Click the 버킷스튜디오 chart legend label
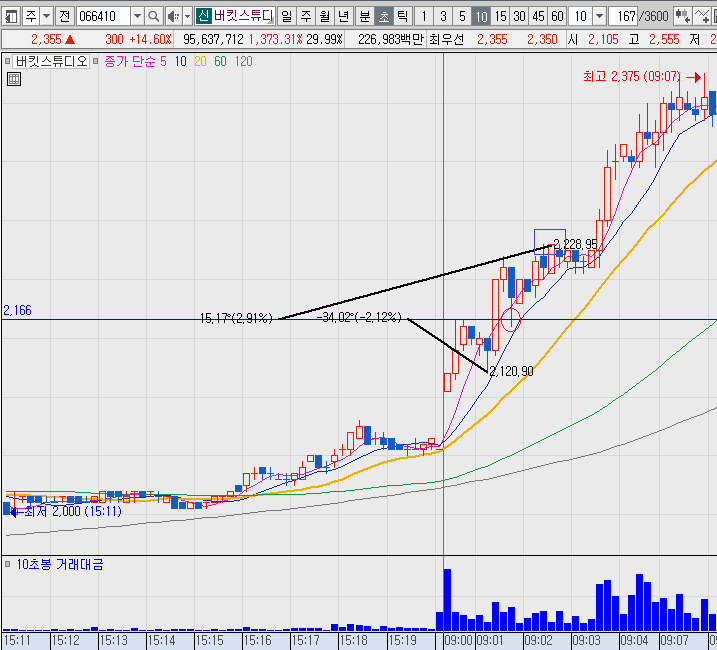Viewport: 717px width, 650px height. point(51,61)
